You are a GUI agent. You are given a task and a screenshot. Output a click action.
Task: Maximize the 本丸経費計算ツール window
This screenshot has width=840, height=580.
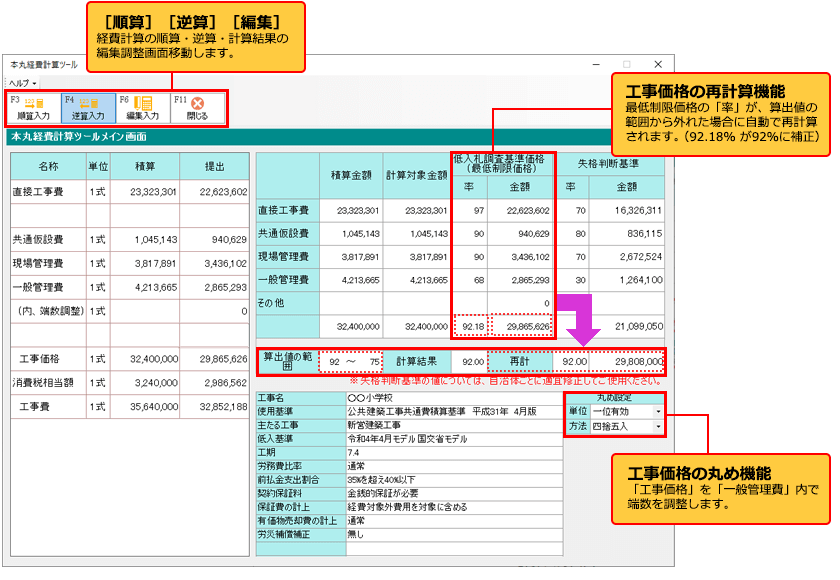pyautogui.click(x=625, y=62)
